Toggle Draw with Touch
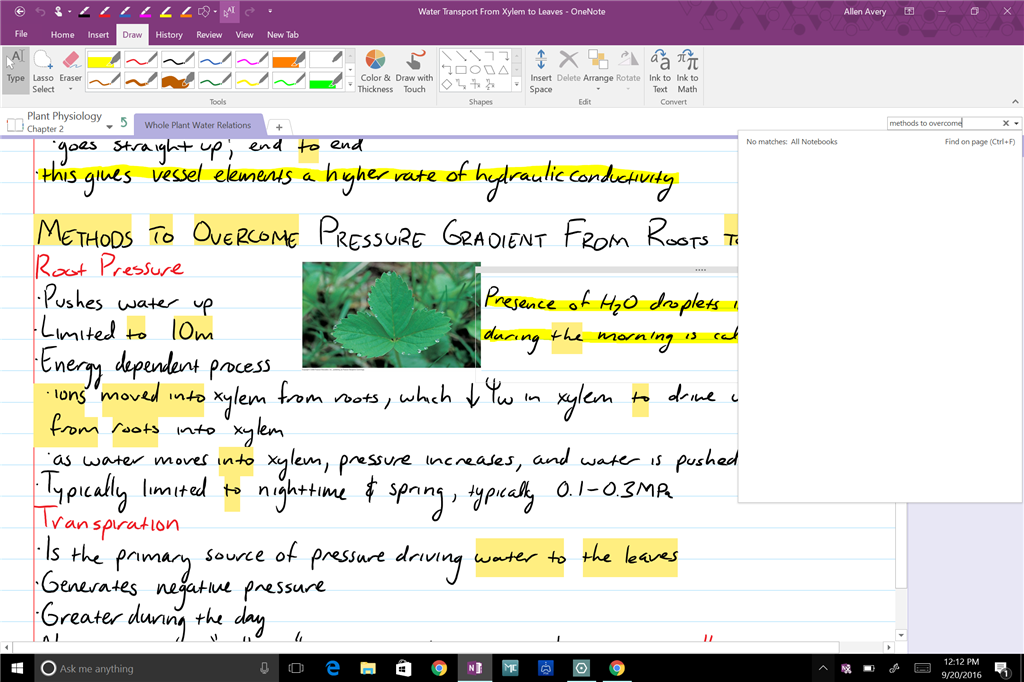Screen dimensions: 1024x682 click(x=414, y=71)
